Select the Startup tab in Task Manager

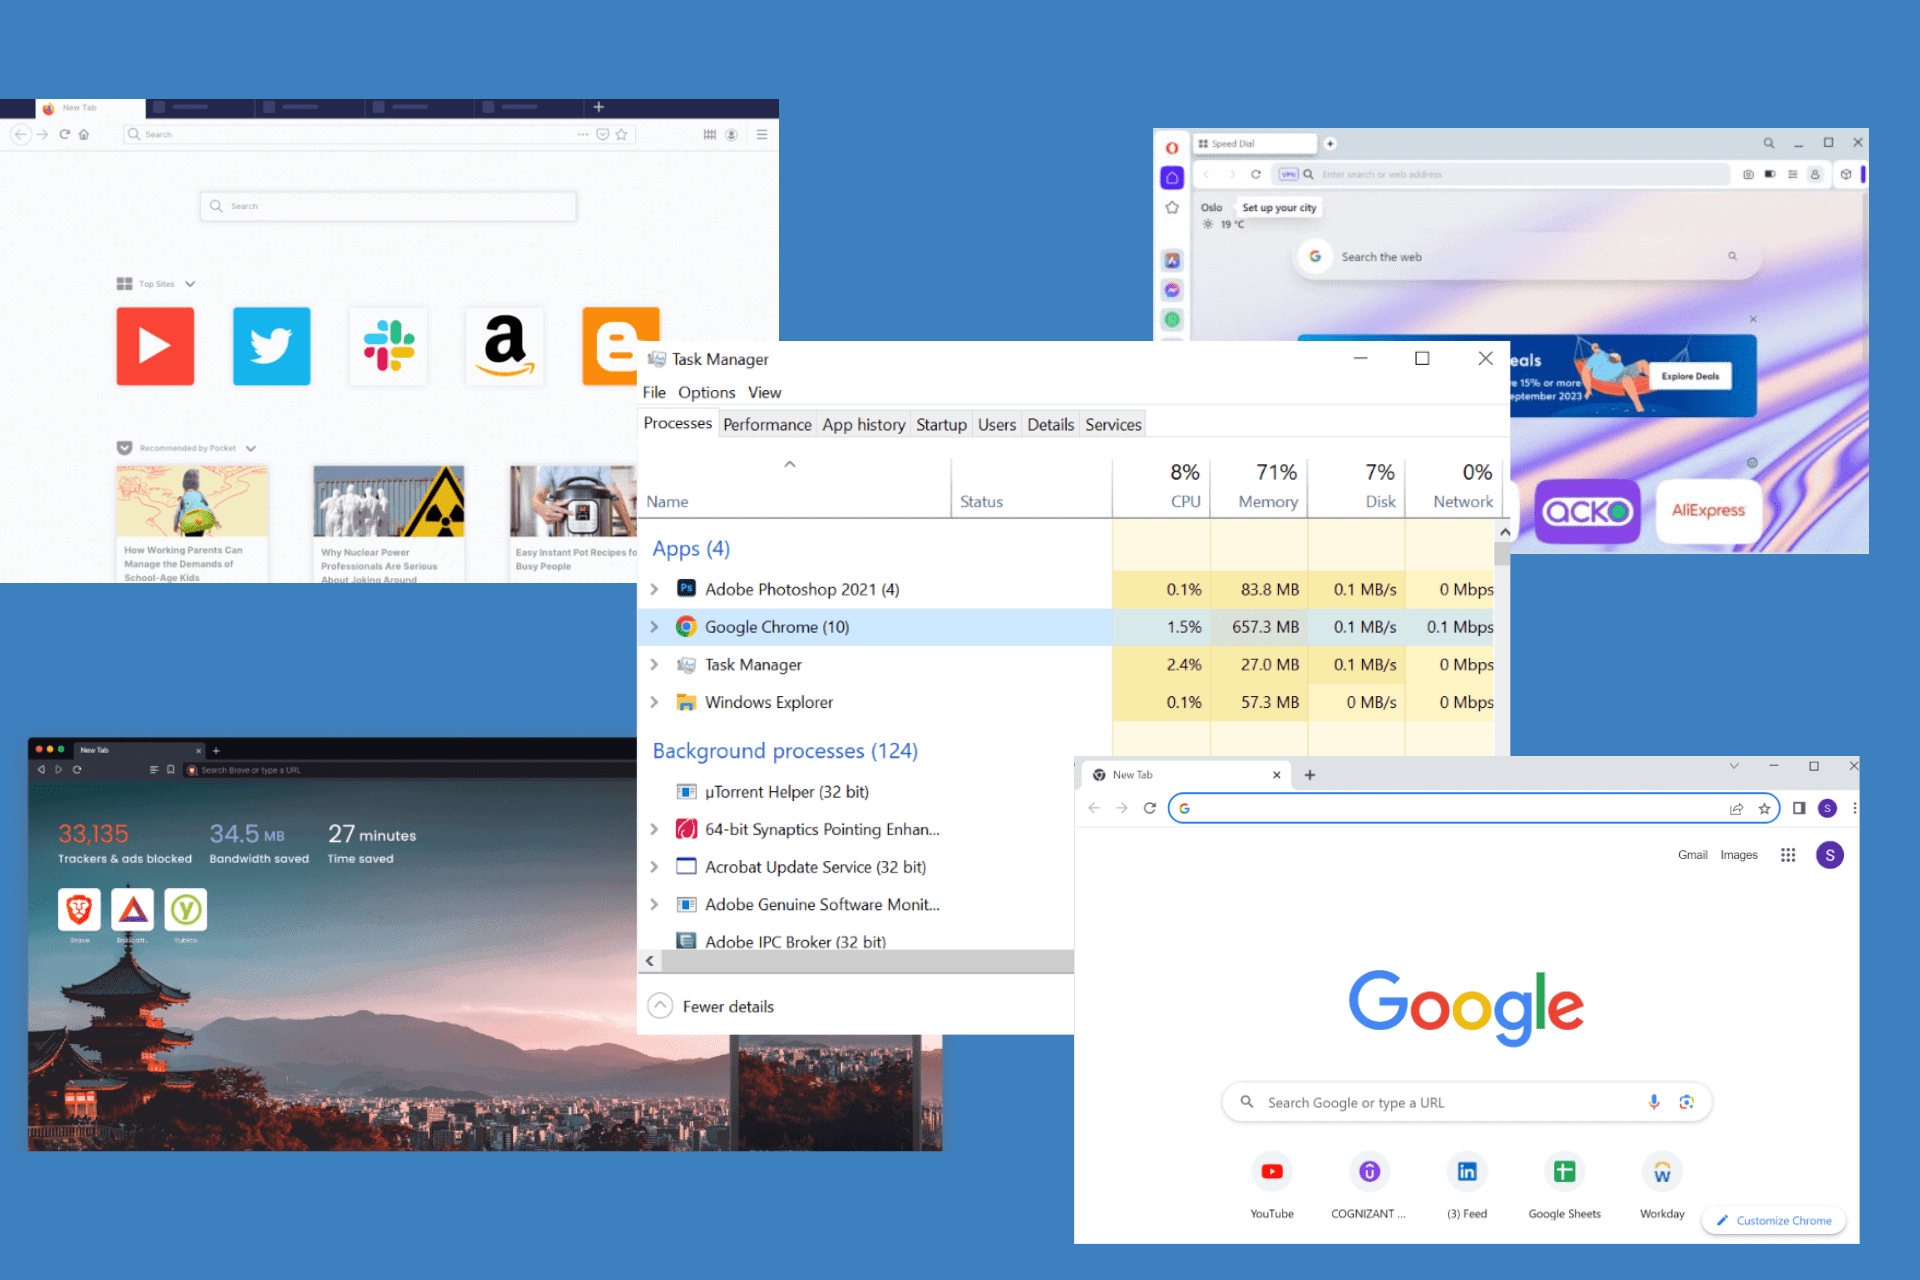coord(943,424)
